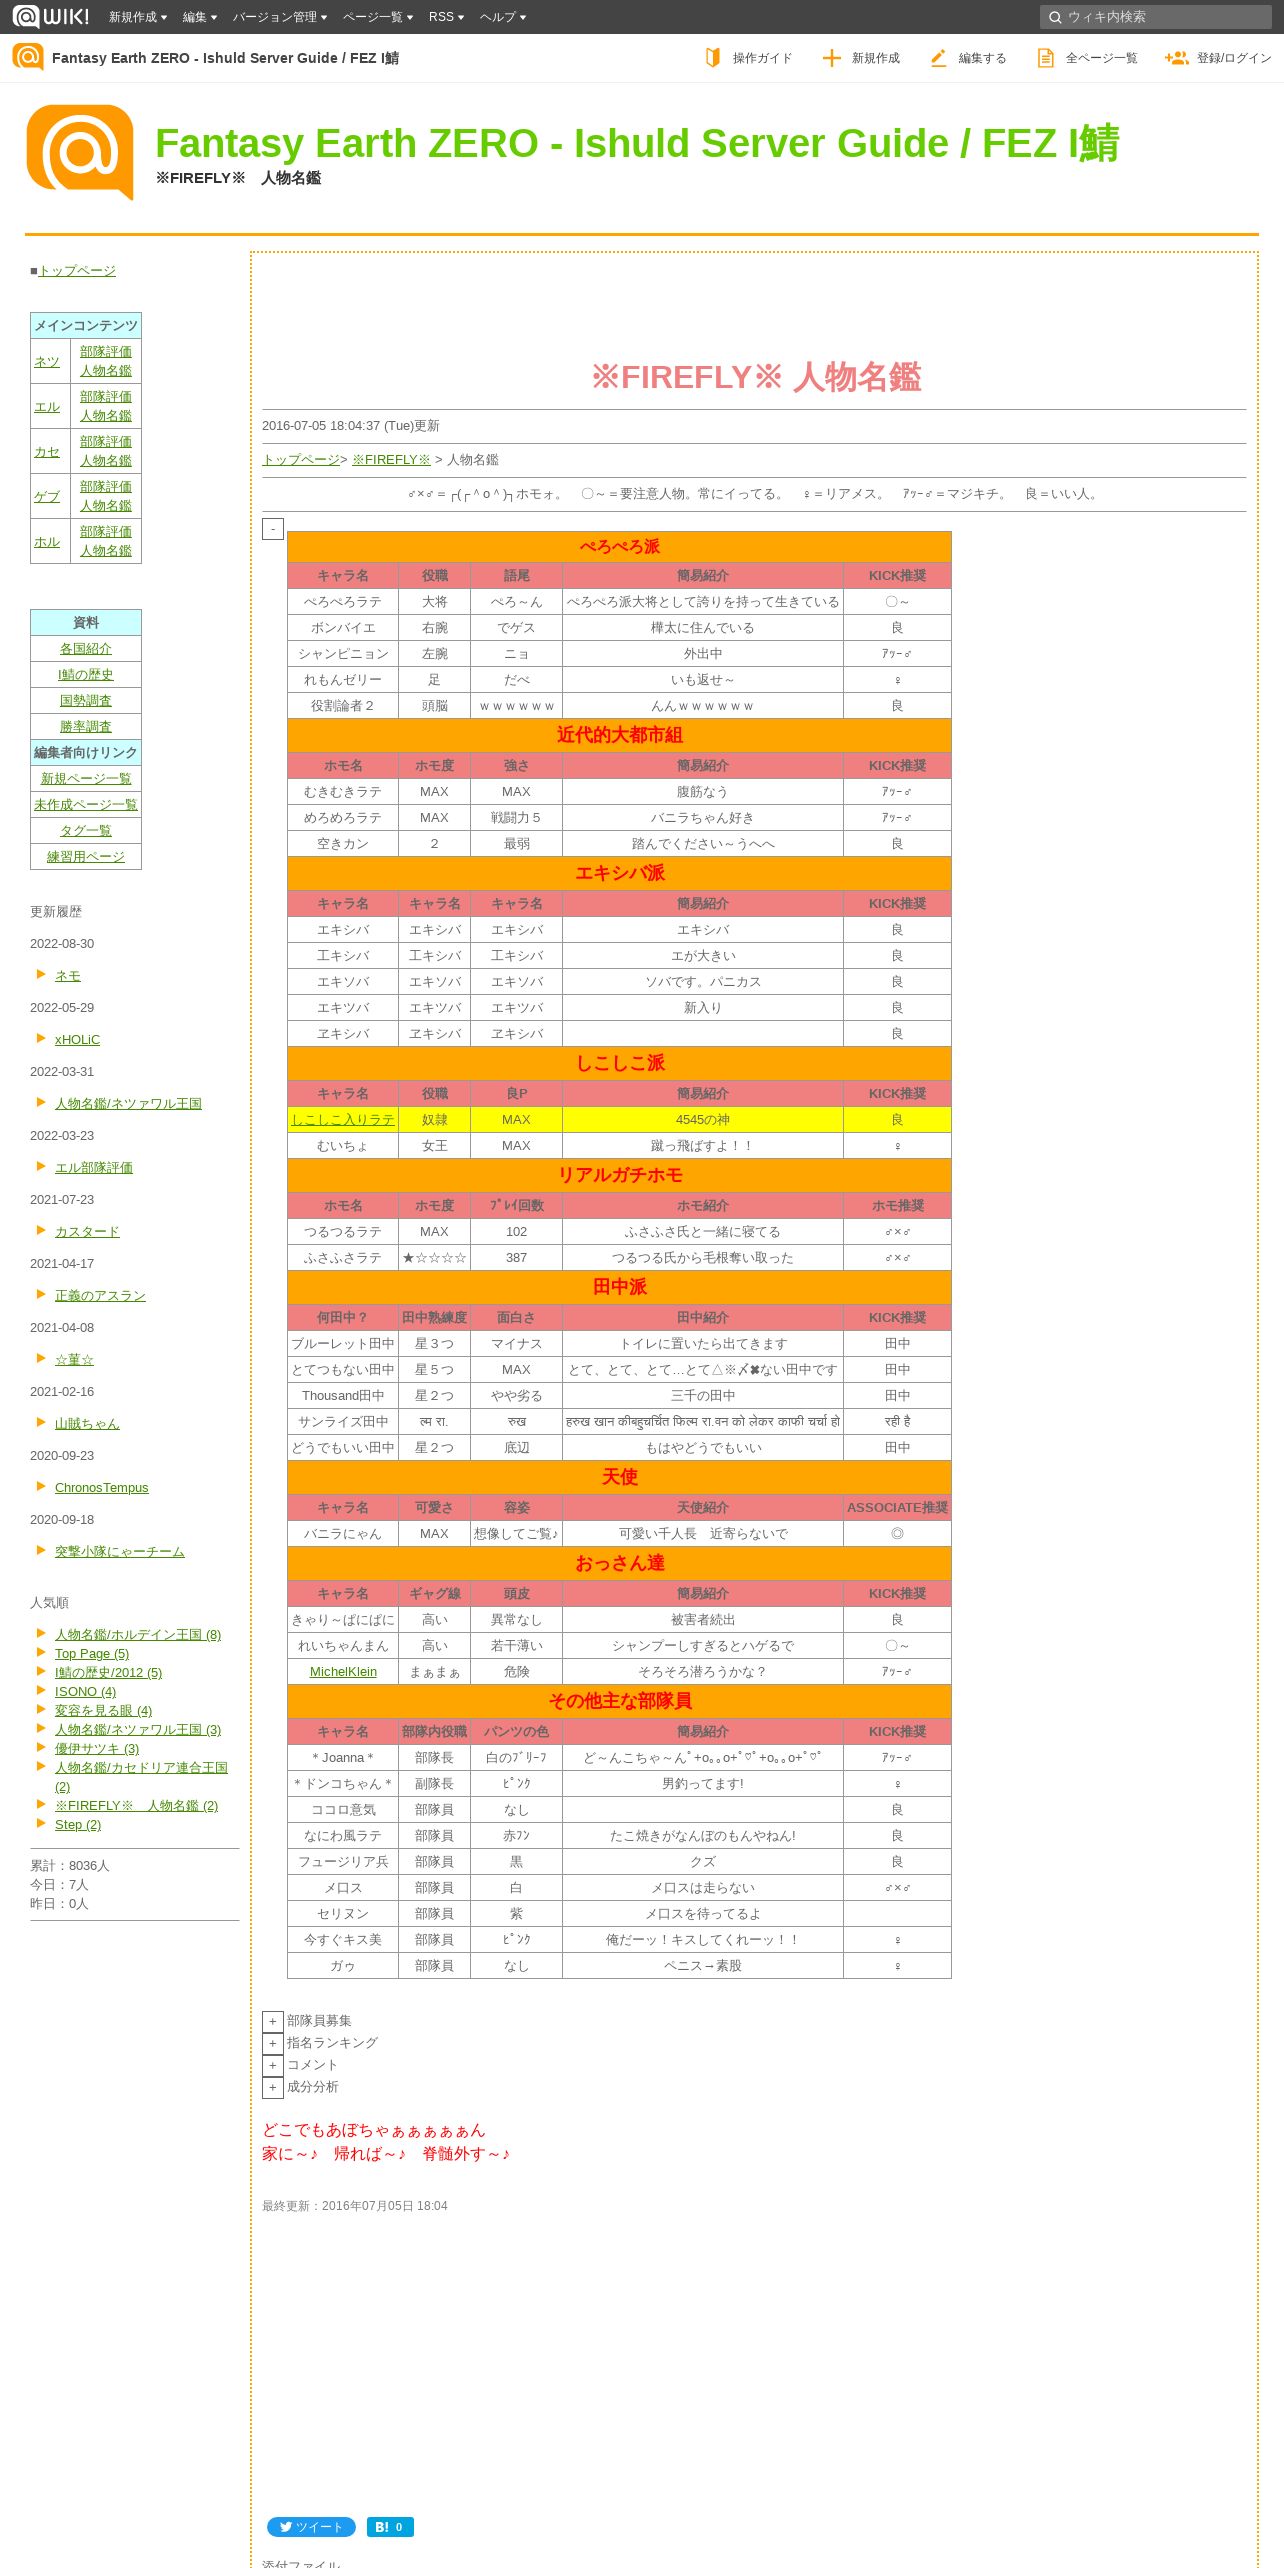Focus the ウィキ内検索 search field
The image size is (1284, 2568).
point(1155,17)
